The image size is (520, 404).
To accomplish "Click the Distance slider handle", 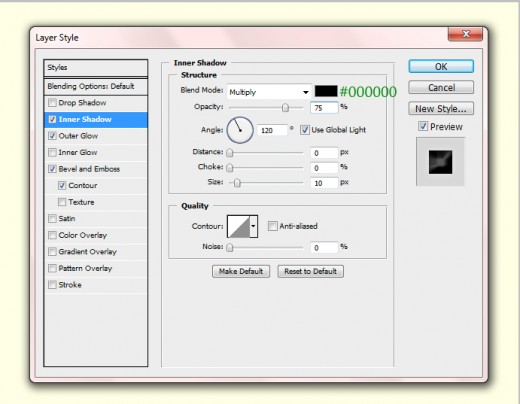I will coord(230,153).
